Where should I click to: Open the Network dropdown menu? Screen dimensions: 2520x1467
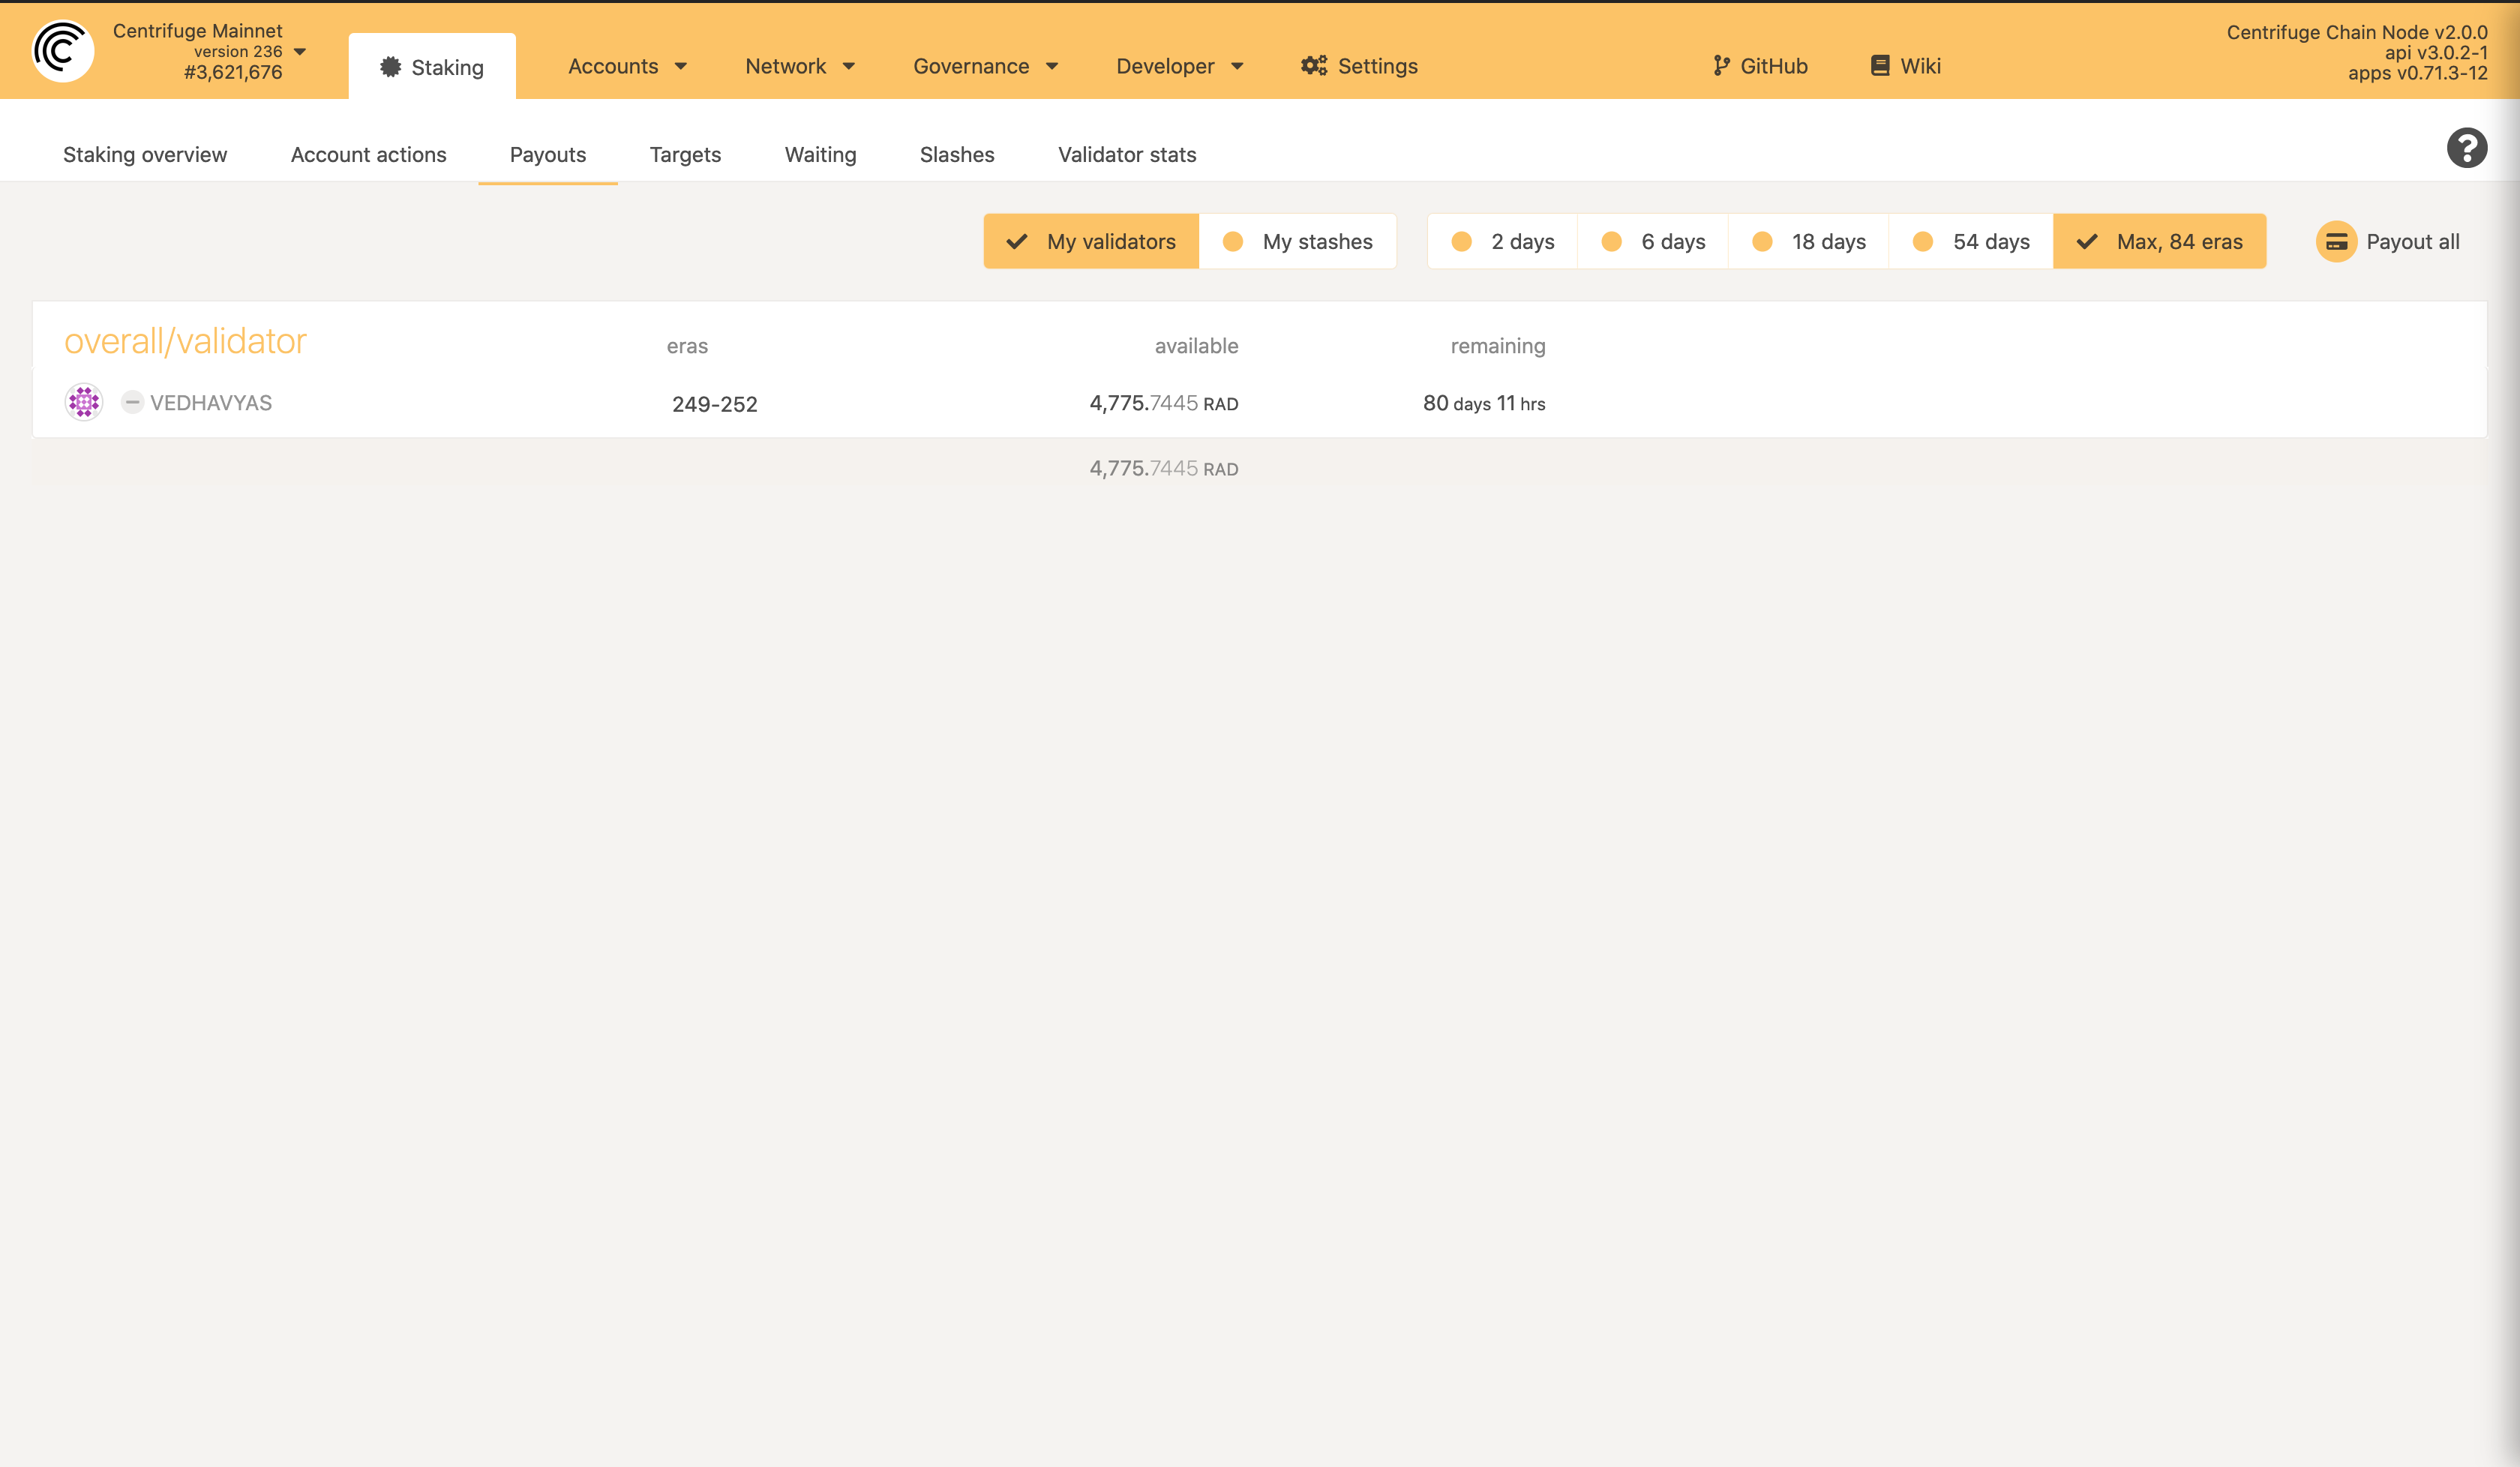coord(799,66)
